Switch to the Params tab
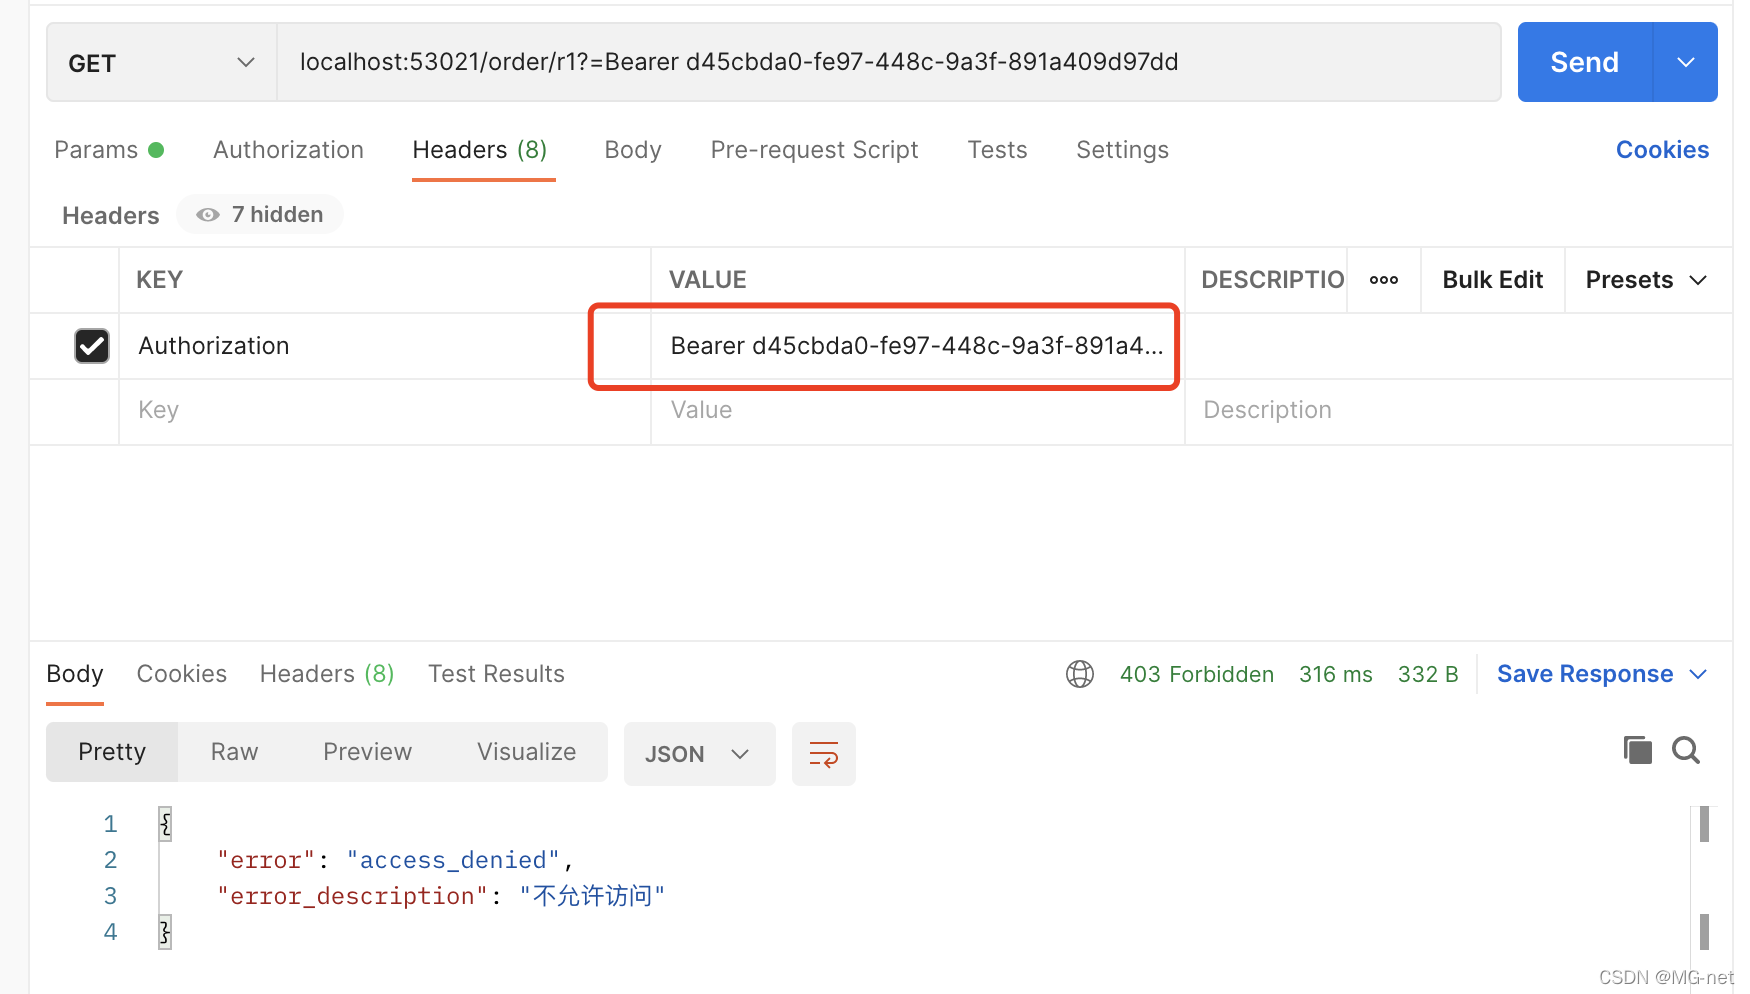This screenshot has height=994, width=1750. (x=108, y=150)
